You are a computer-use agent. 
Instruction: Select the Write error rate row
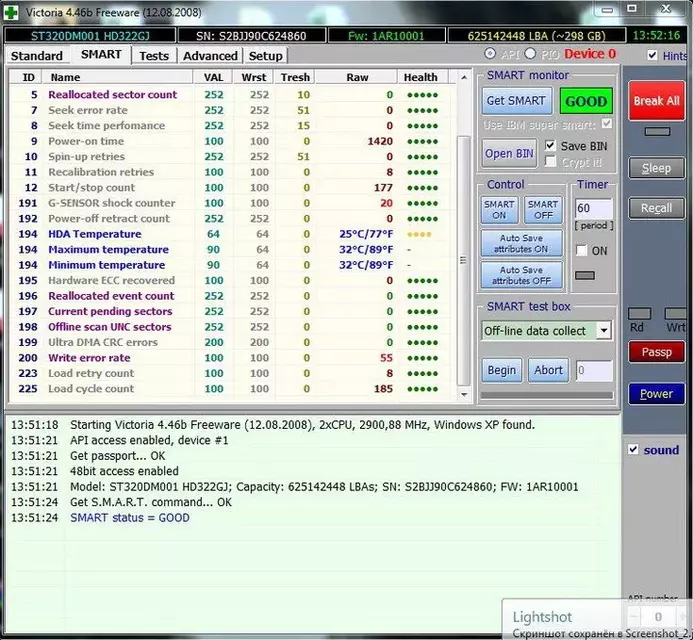pyautogui.click(x=232, y=358)
